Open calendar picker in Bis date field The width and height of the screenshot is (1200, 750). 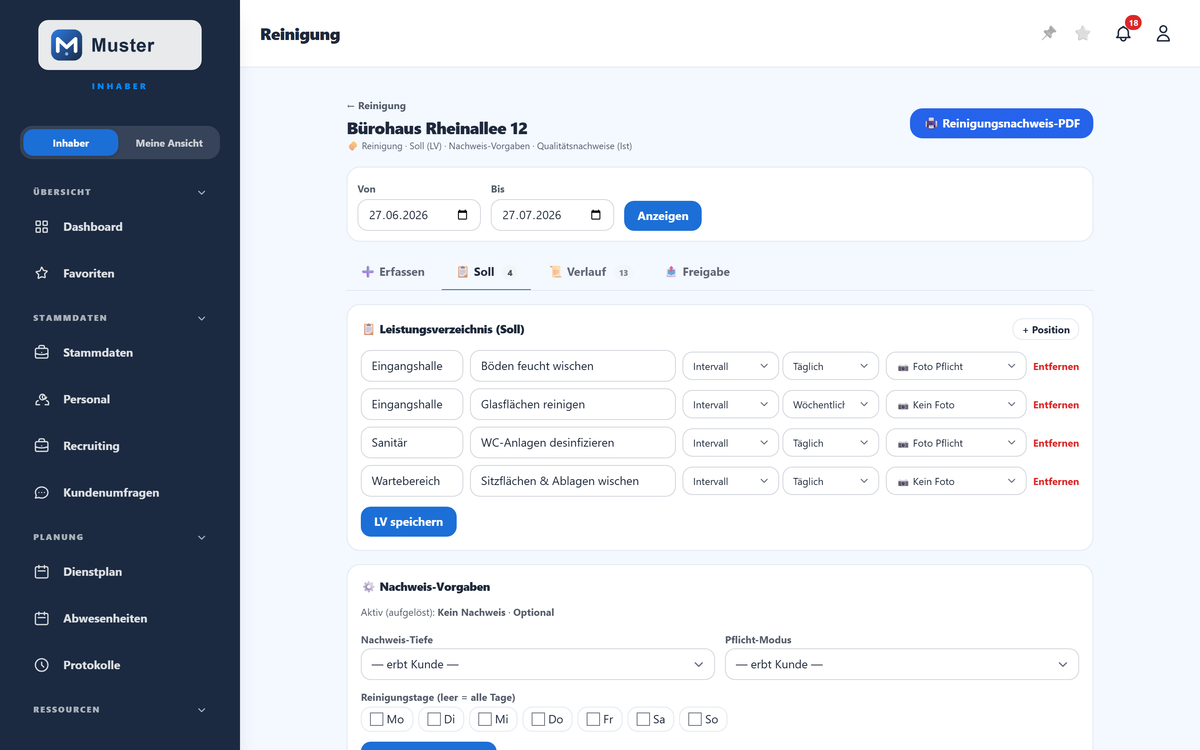[596, 215]
